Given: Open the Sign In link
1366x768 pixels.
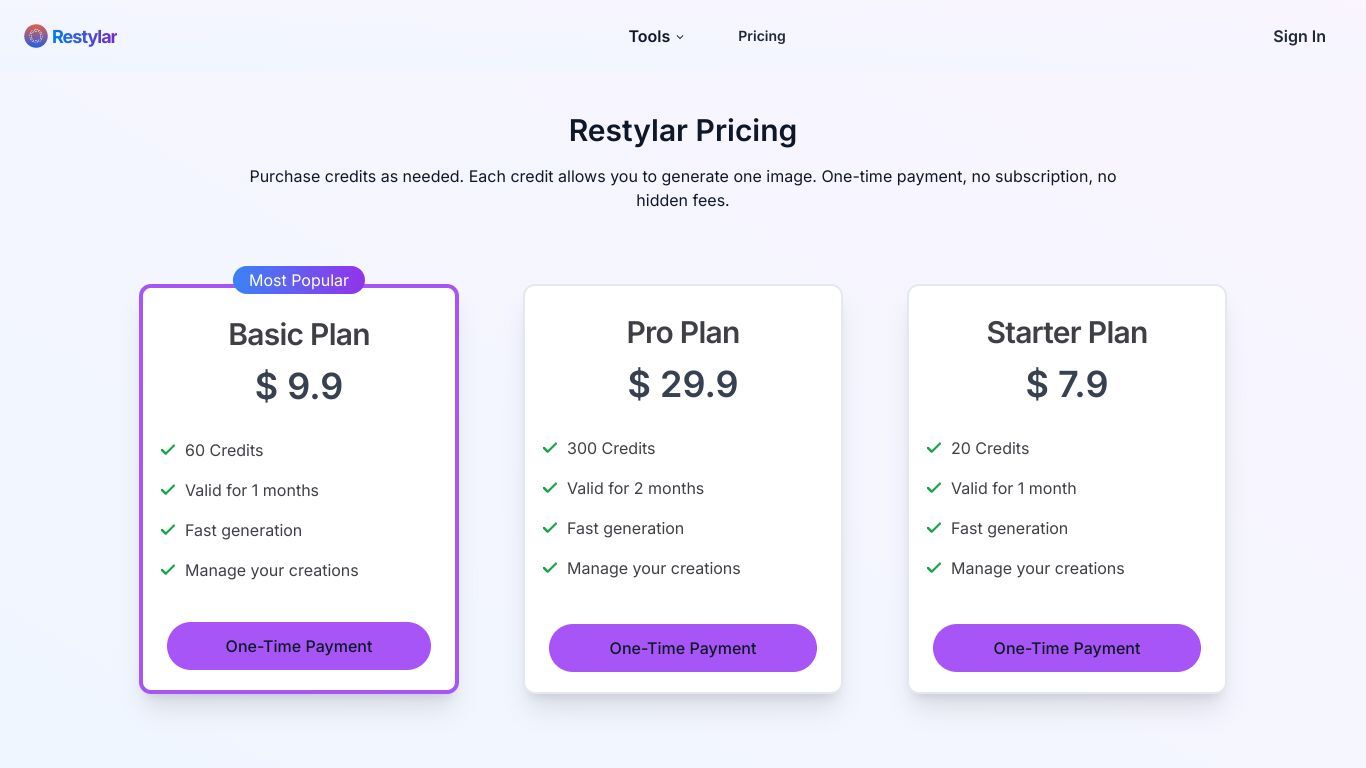Looking at the screenshot, I should [x=1299, y=36].
